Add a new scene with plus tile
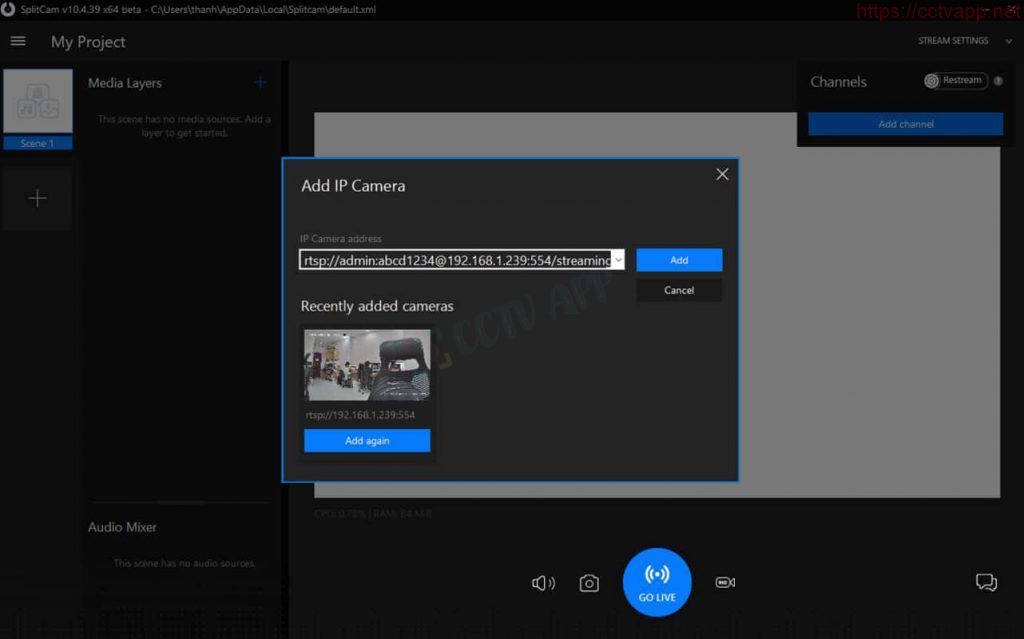The height and width of the screenshot is (639, 1024). 38,199
